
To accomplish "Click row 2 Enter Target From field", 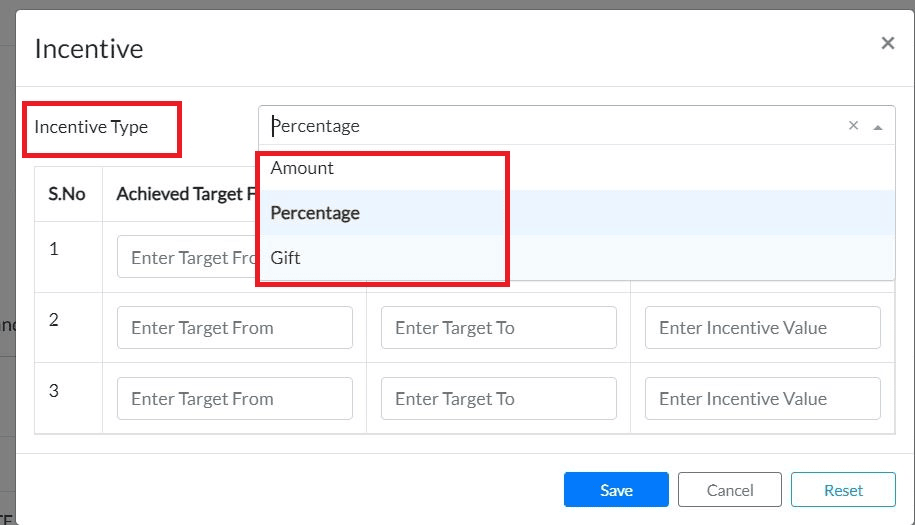I will (234, 328).
